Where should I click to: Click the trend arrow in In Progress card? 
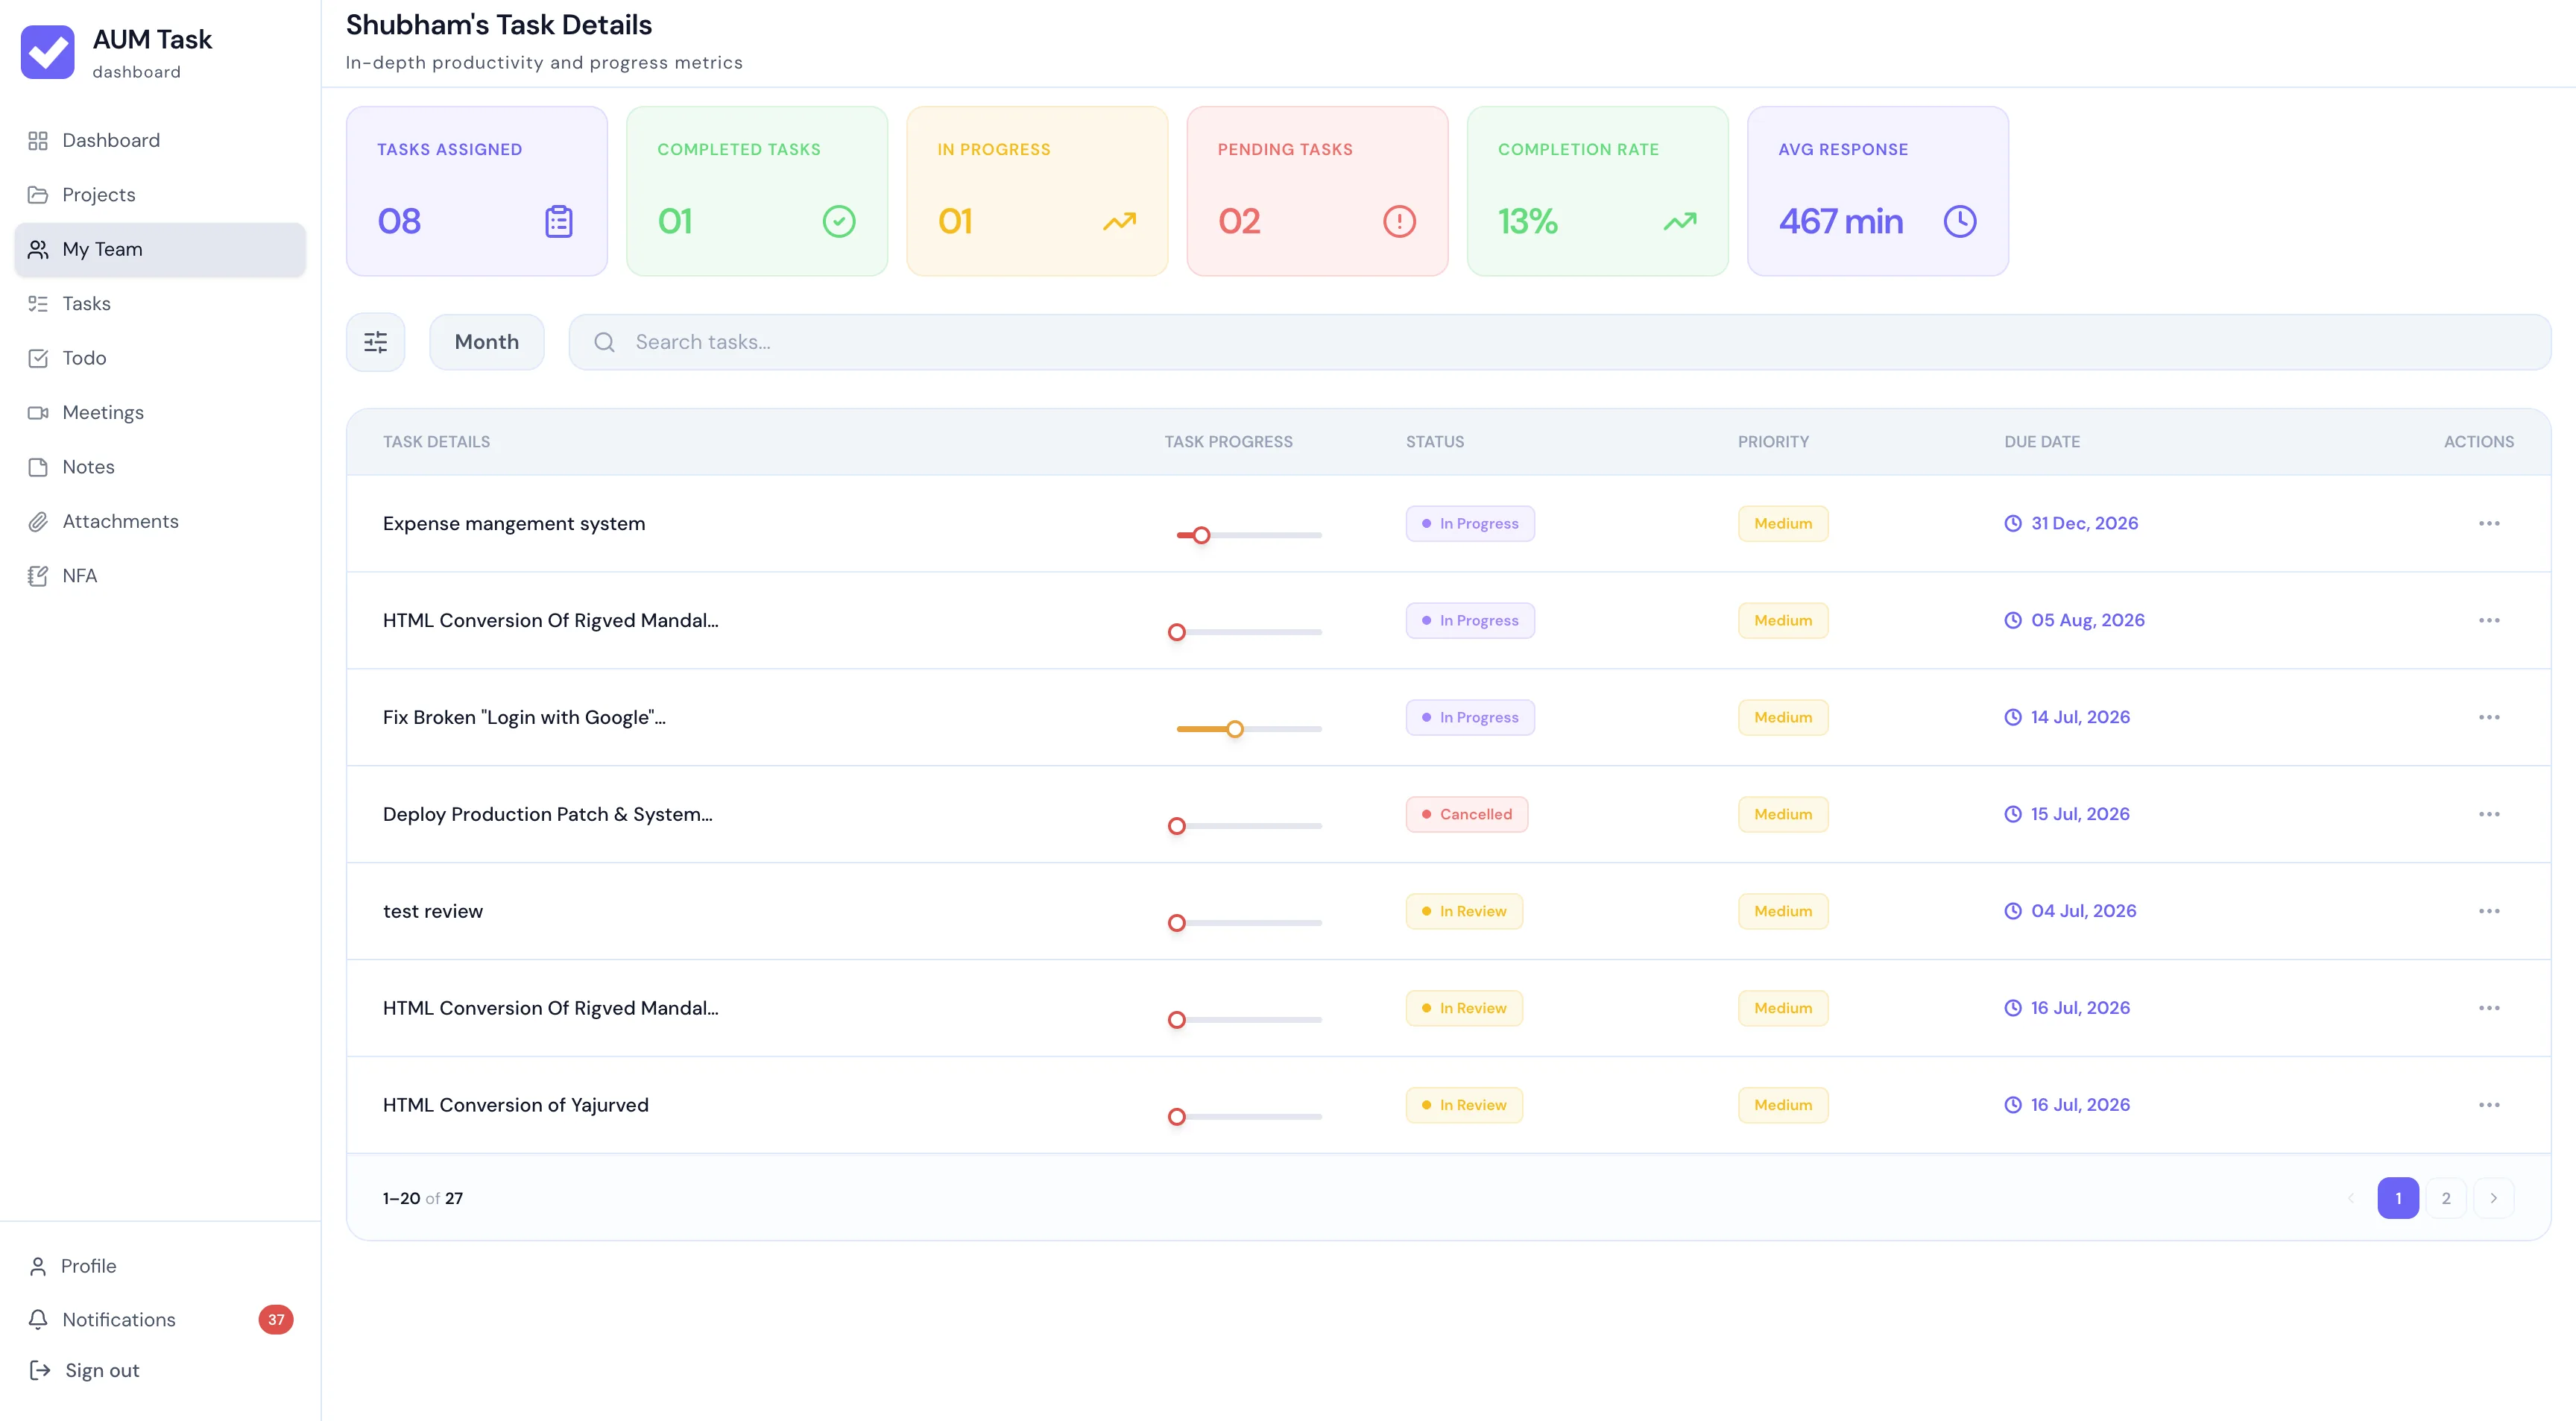pyautogui.click(x=1119, y=221)
